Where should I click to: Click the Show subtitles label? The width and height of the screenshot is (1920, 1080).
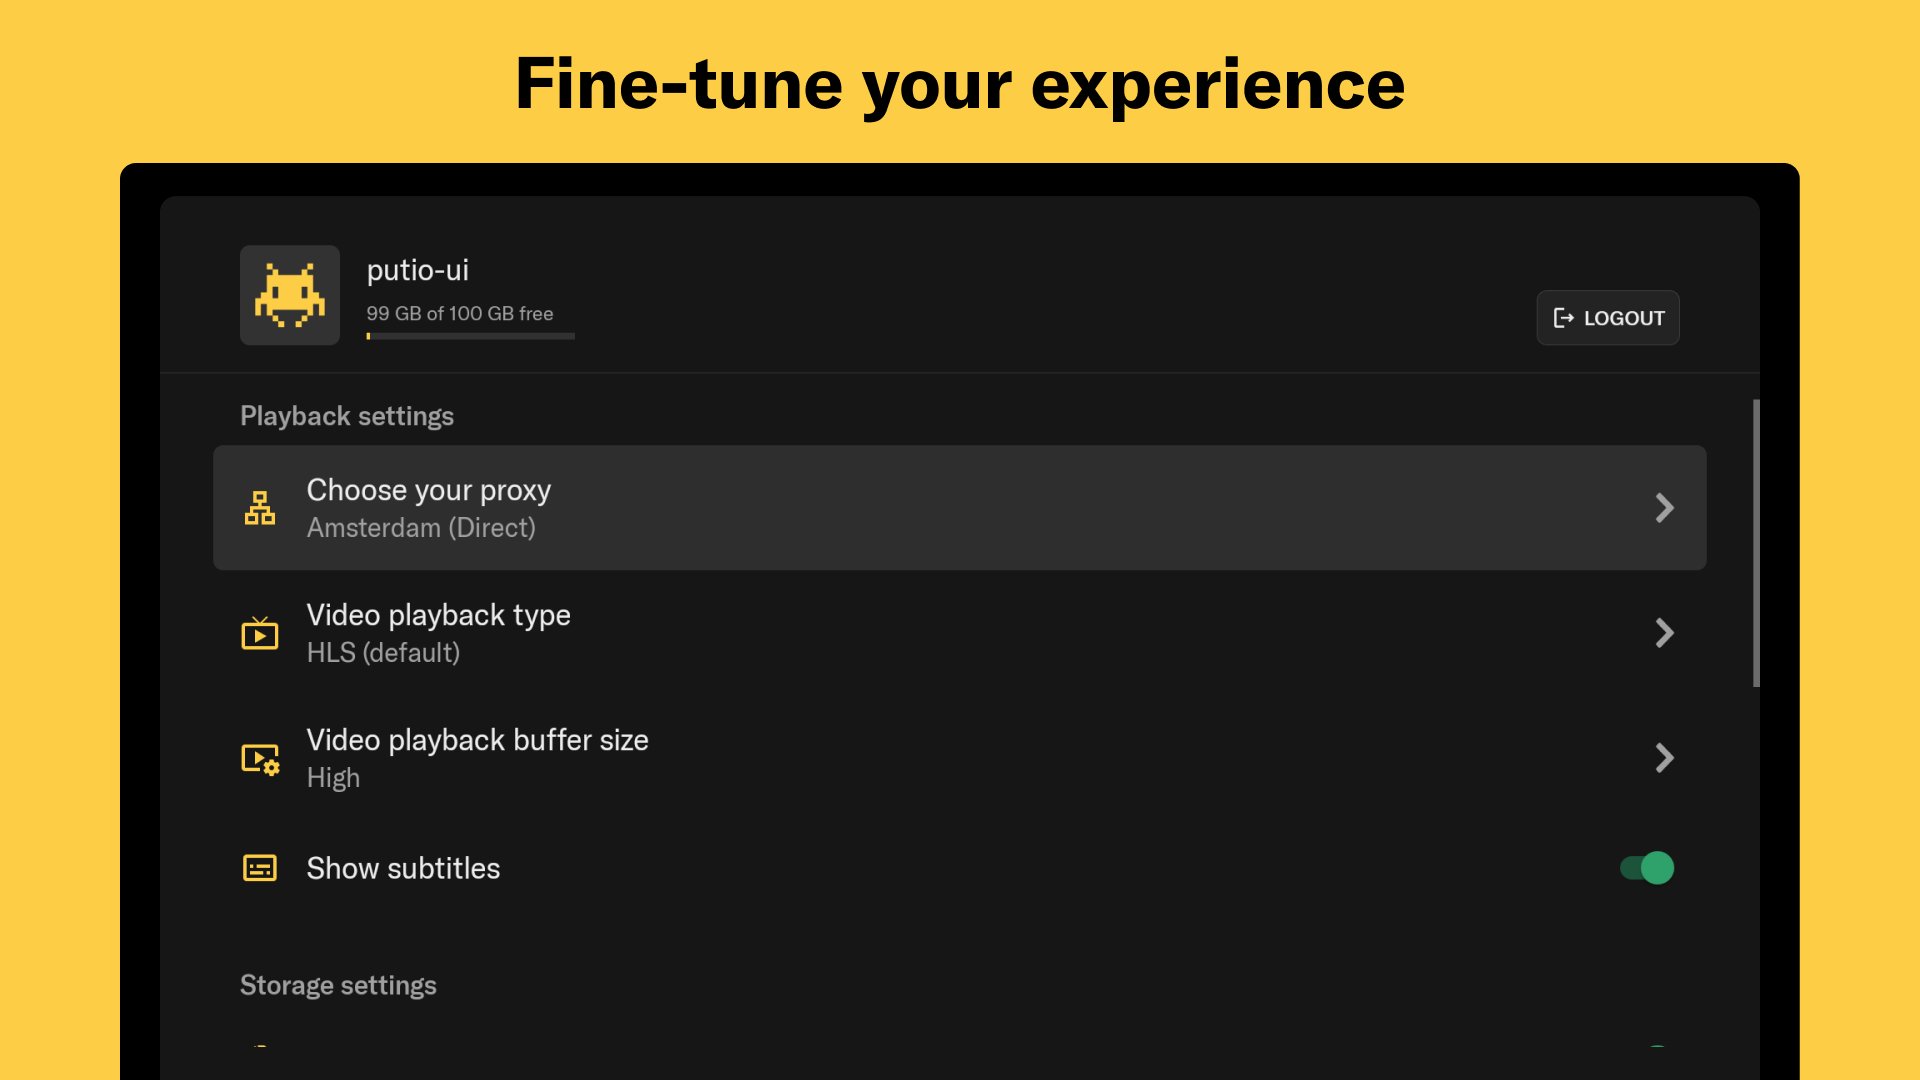coord(403,868)
